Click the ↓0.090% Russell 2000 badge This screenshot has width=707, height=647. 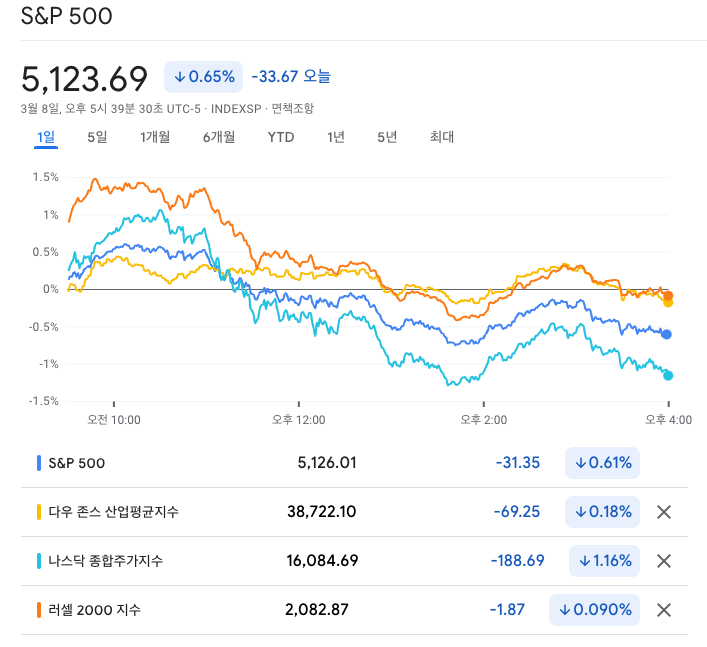click(x=594, y=610)
